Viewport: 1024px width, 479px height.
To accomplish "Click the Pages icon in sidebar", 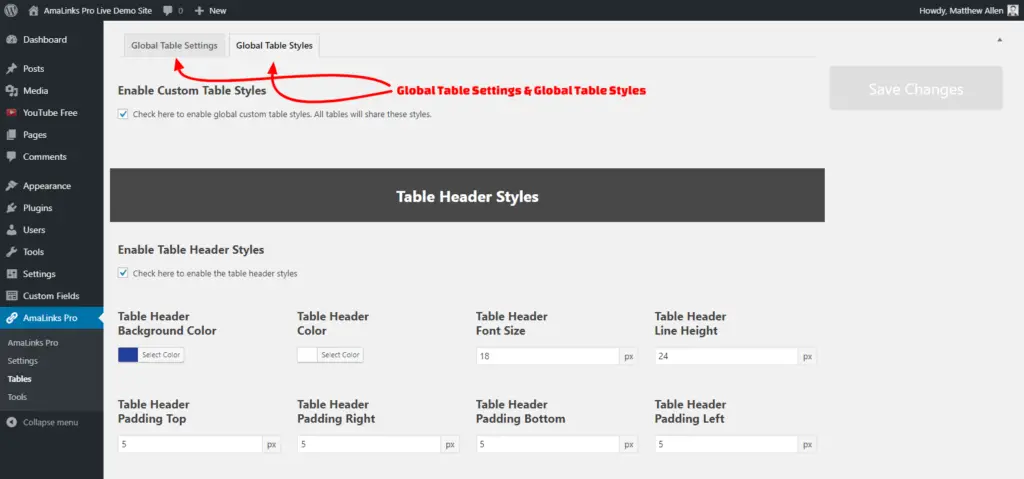I will 11,135.
